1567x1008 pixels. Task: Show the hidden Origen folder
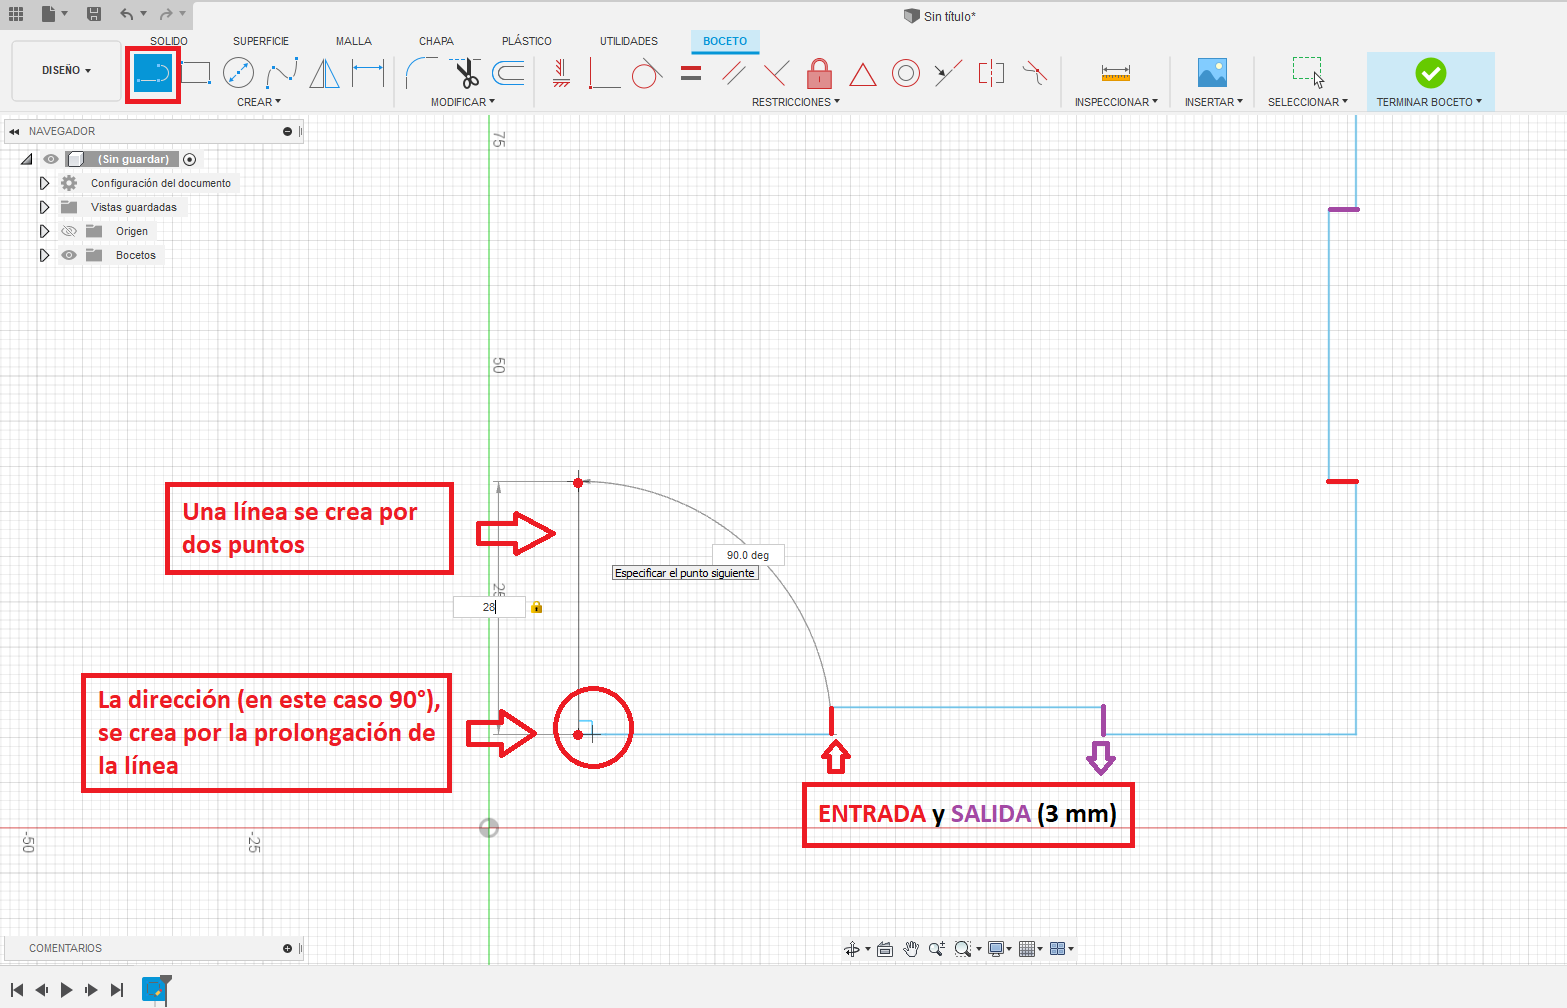pos(69,231)
